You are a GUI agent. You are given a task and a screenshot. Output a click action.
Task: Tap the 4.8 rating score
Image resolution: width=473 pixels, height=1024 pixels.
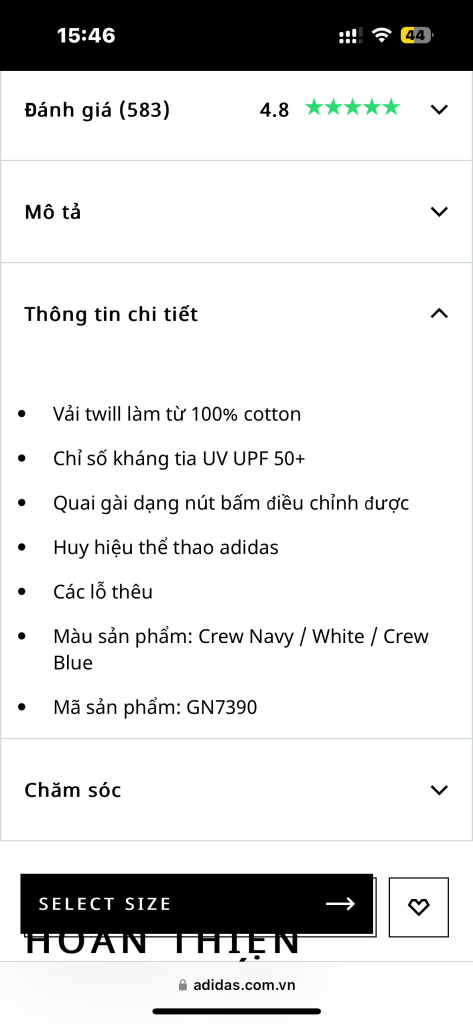274,110
